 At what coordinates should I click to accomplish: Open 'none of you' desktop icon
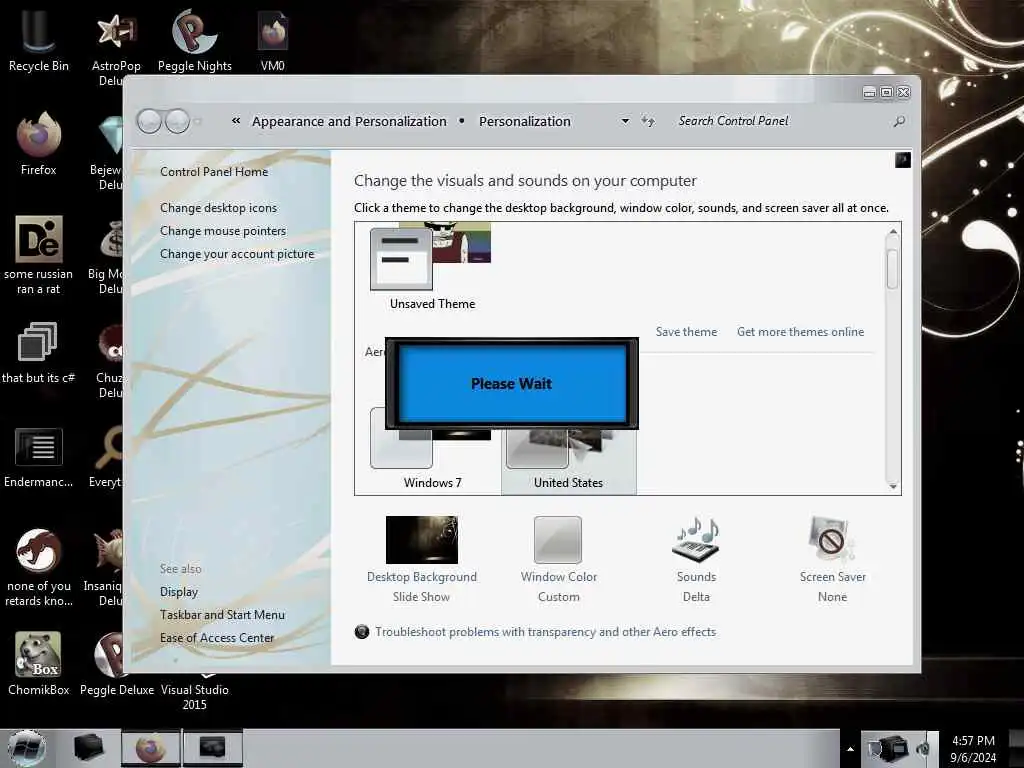pos(39,567)
